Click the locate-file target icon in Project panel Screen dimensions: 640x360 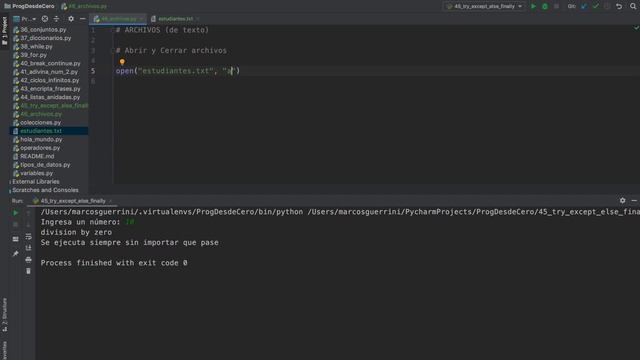click(45, 19)
